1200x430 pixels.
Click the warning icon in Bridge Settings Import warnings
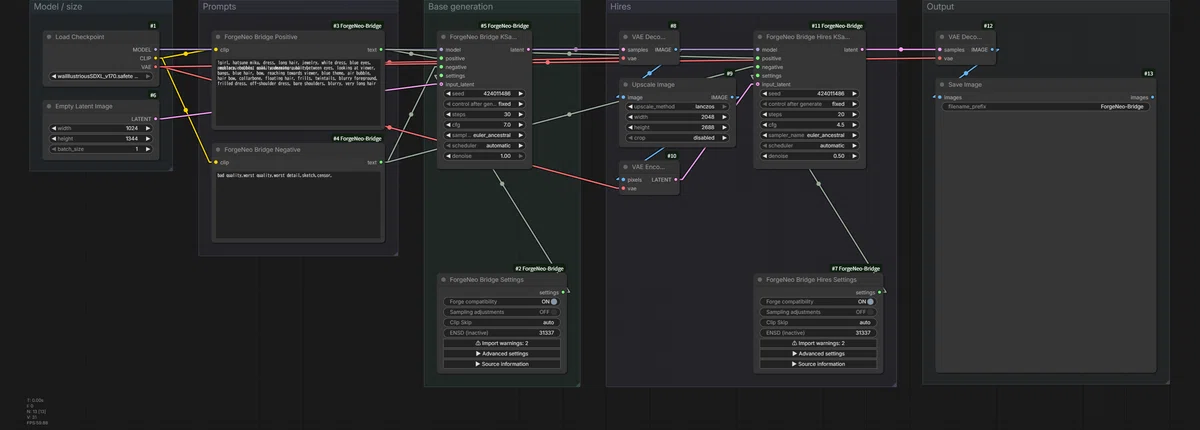478,343
